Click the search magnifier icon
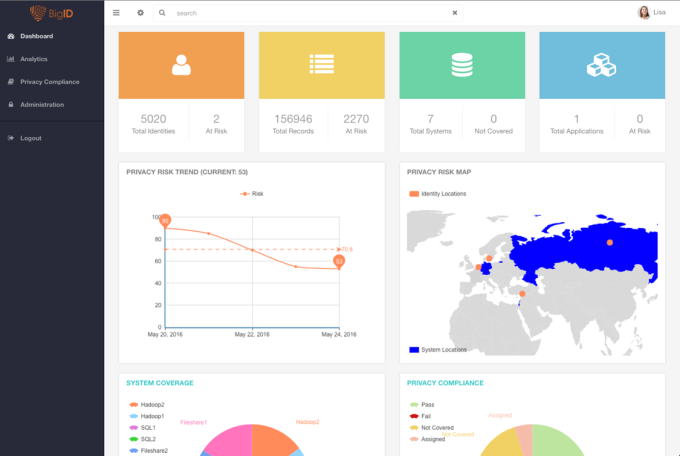Viewport: 680px width, 456px height. tap(162, 13)
